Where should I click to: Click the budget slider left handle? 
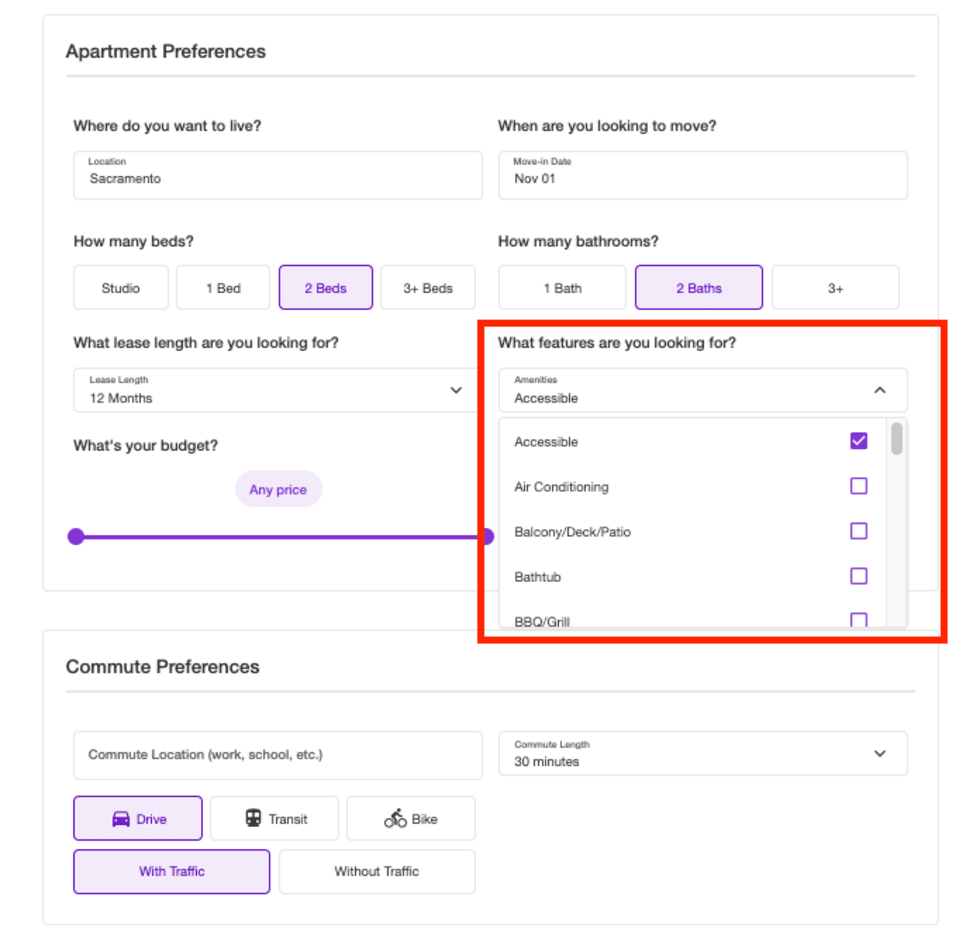(x=76, y=536)
